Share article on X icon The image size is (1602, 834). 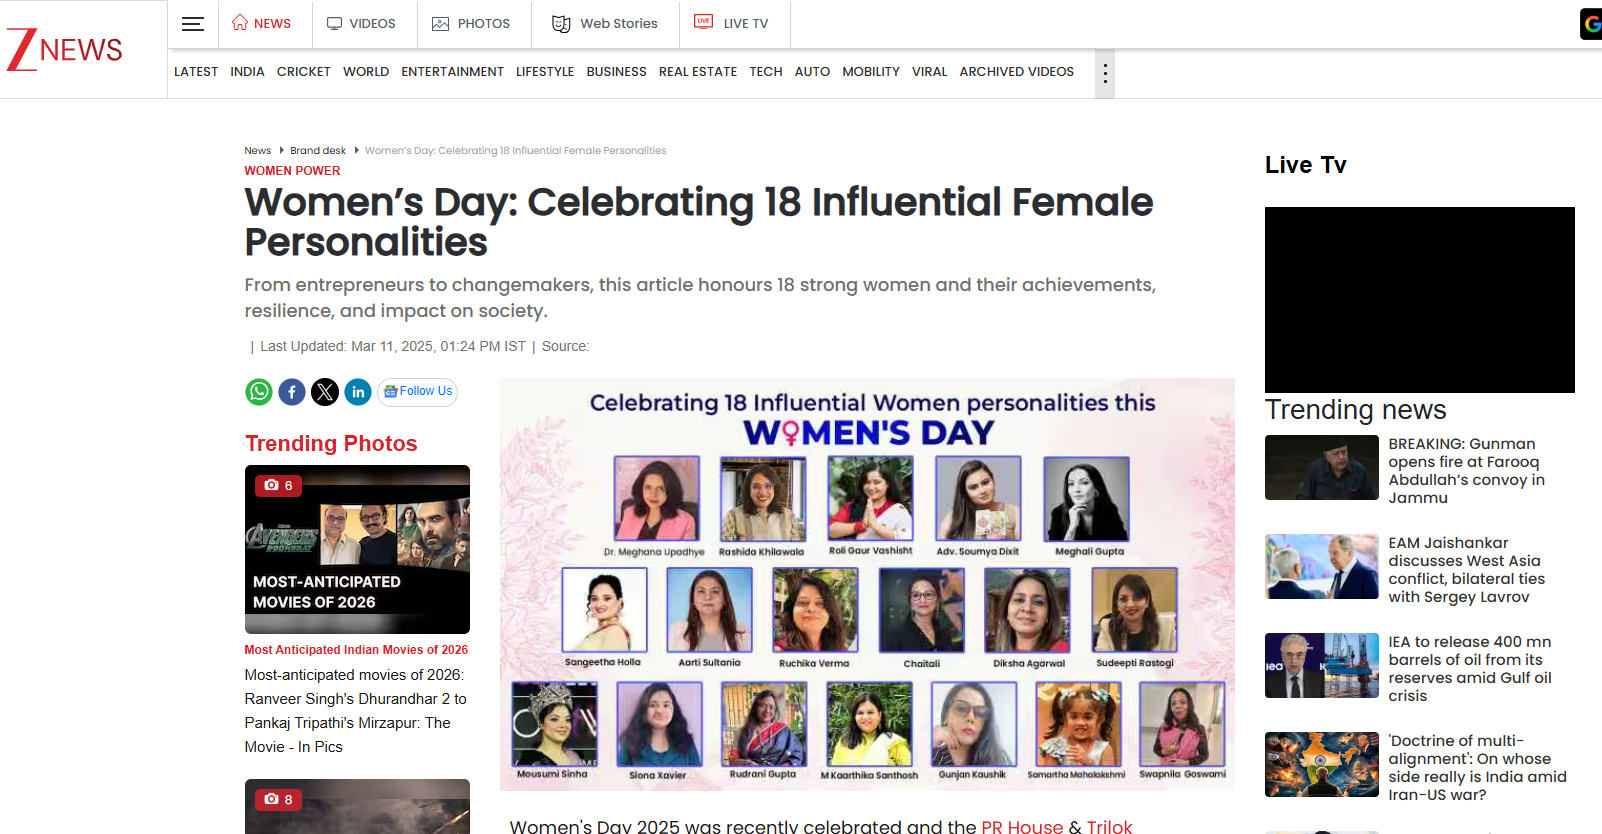[x=325, y=392]
